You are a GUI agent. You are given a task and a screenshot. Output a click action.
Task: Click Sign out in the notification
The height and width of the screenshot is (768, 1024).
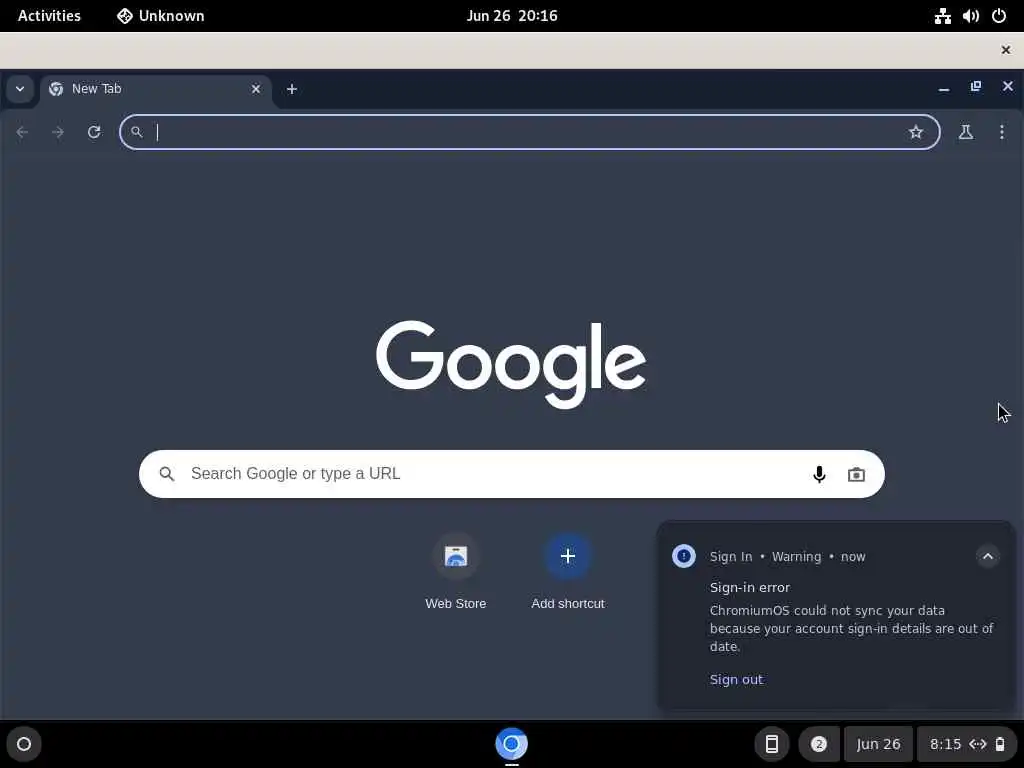tap(736, 679)
